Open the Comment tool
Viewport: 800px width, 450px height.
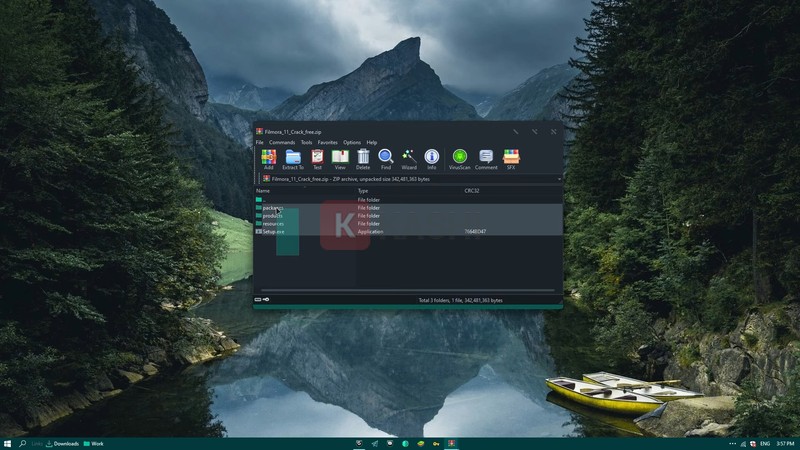click(x=486, y=157)
